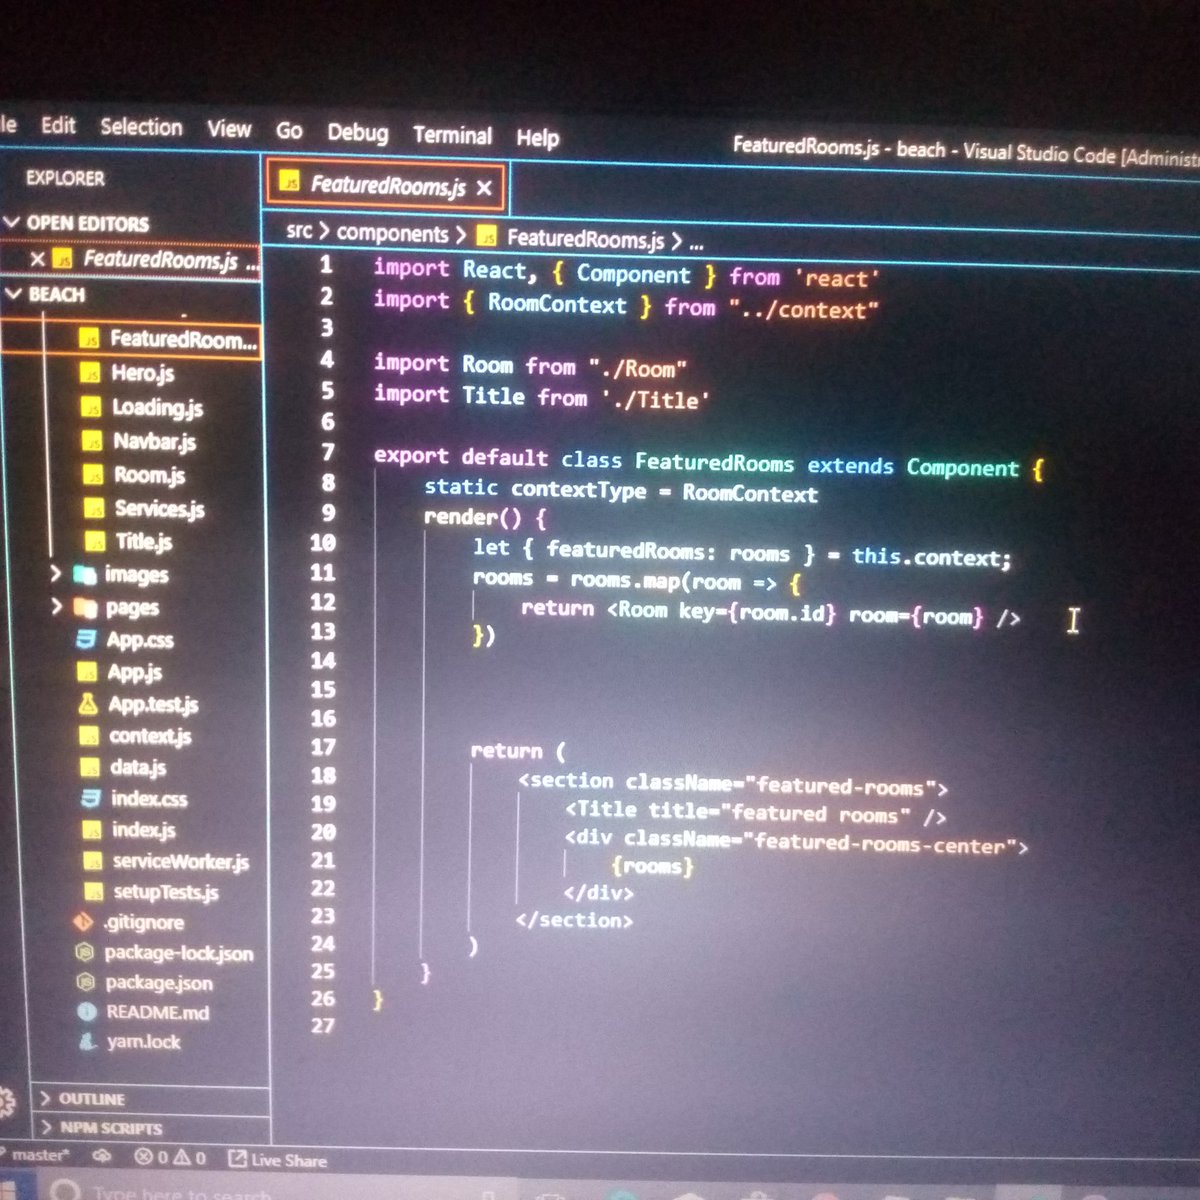
Task: Open setupTests.js in explorer
Action: click(x=165, y=891)
